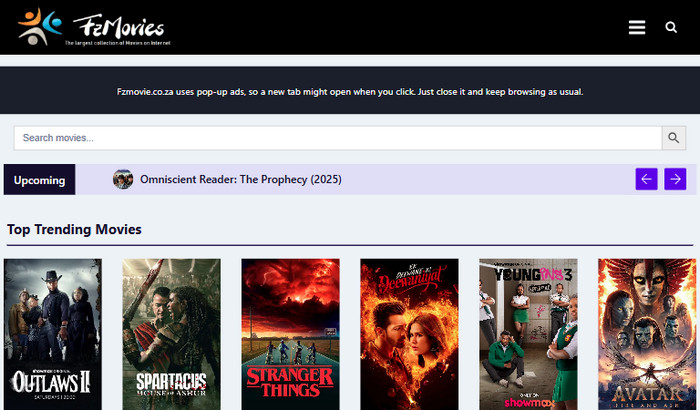The image size is (700, 410).
Task: Click the Upcoming label
Action: coord(39,180)
